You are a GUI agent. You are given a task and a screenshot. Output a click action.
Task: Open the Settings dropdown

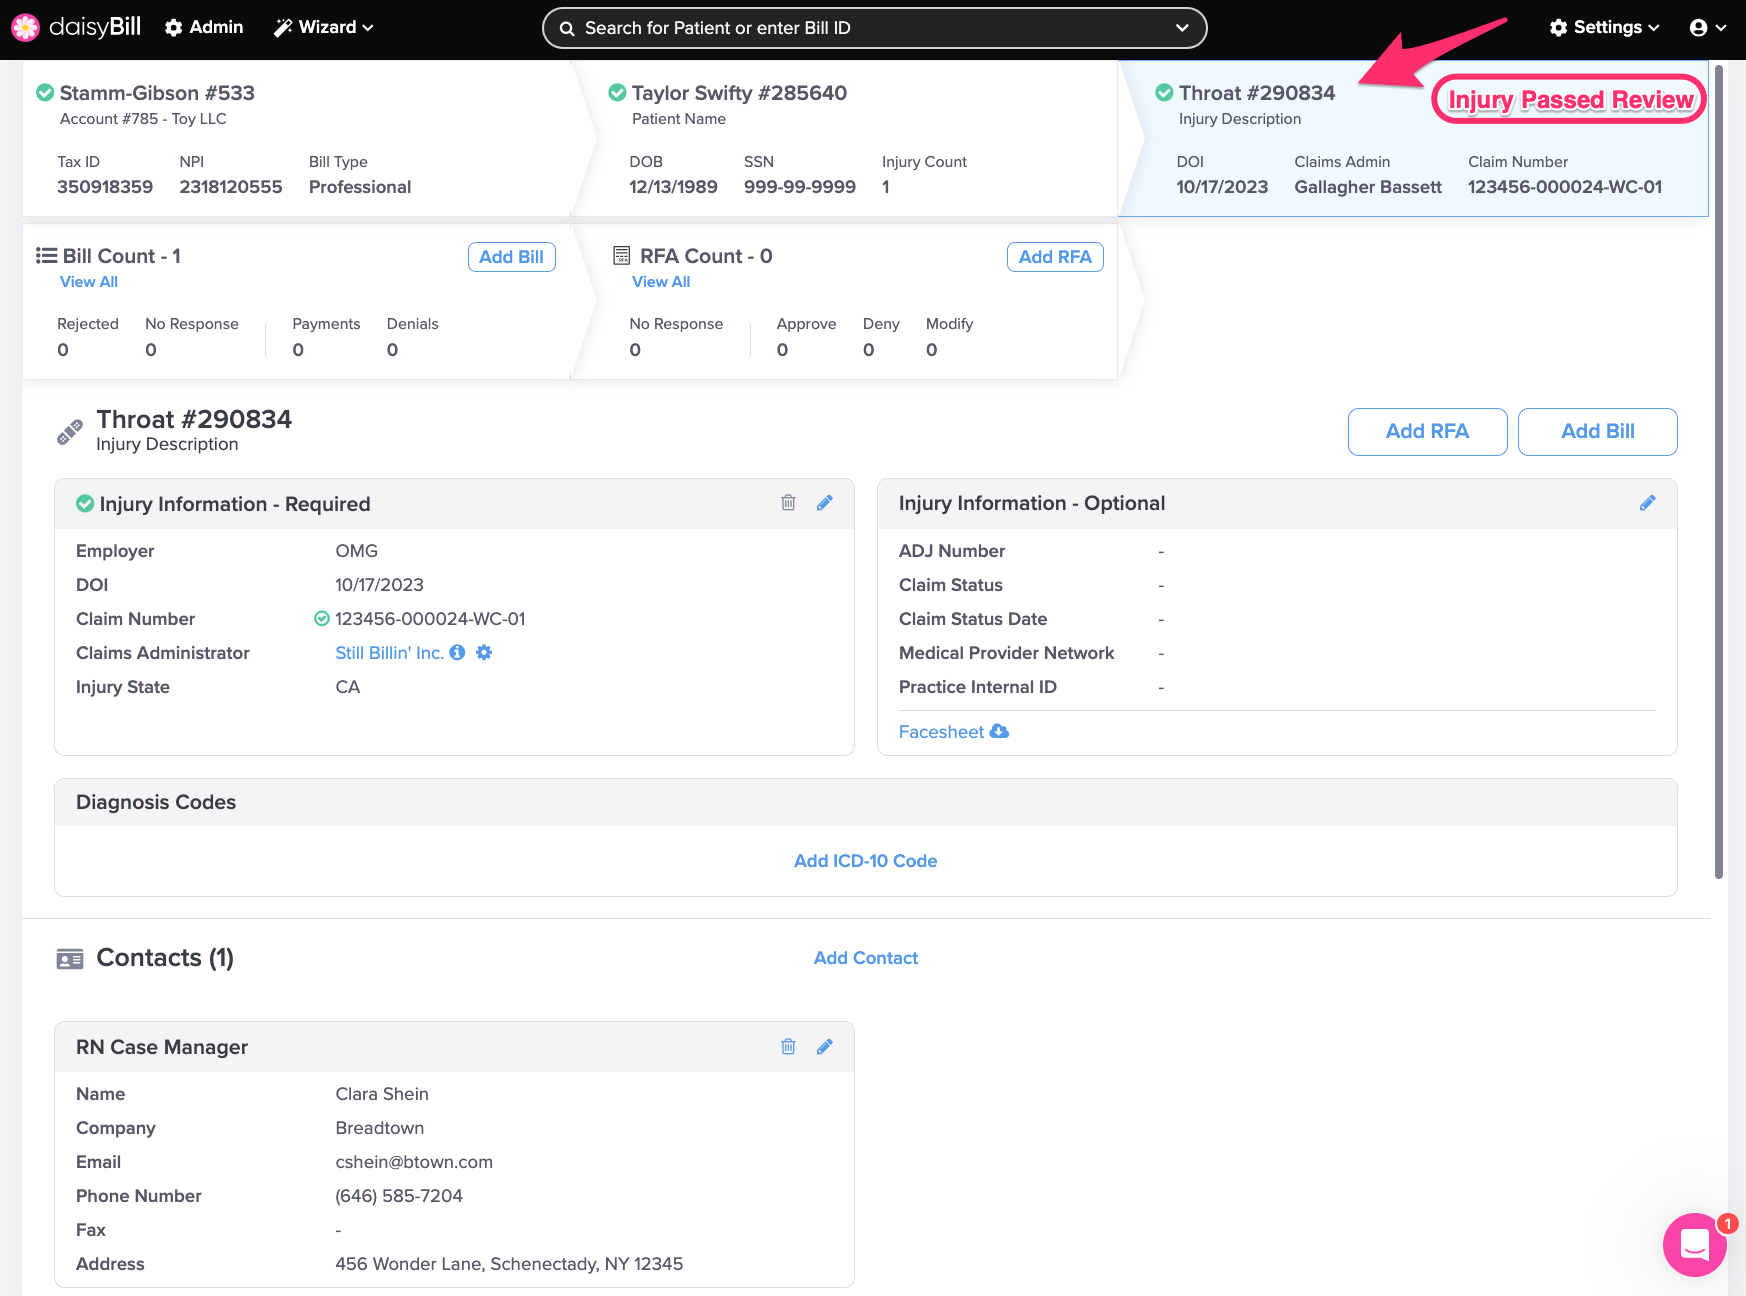pos(1604,28)
